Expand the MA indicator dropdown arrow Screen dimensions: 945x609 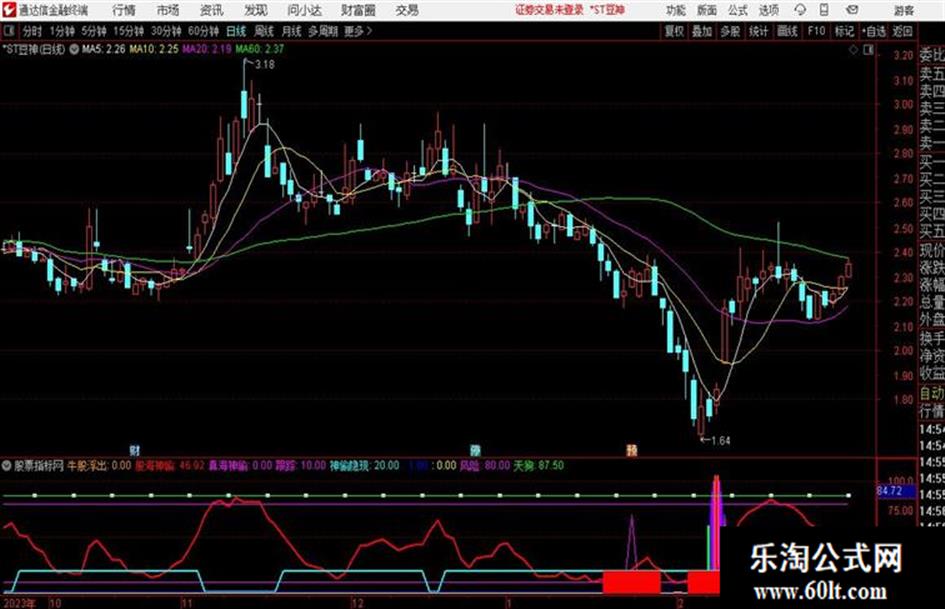pyautogui.click(x=74, y=49)
